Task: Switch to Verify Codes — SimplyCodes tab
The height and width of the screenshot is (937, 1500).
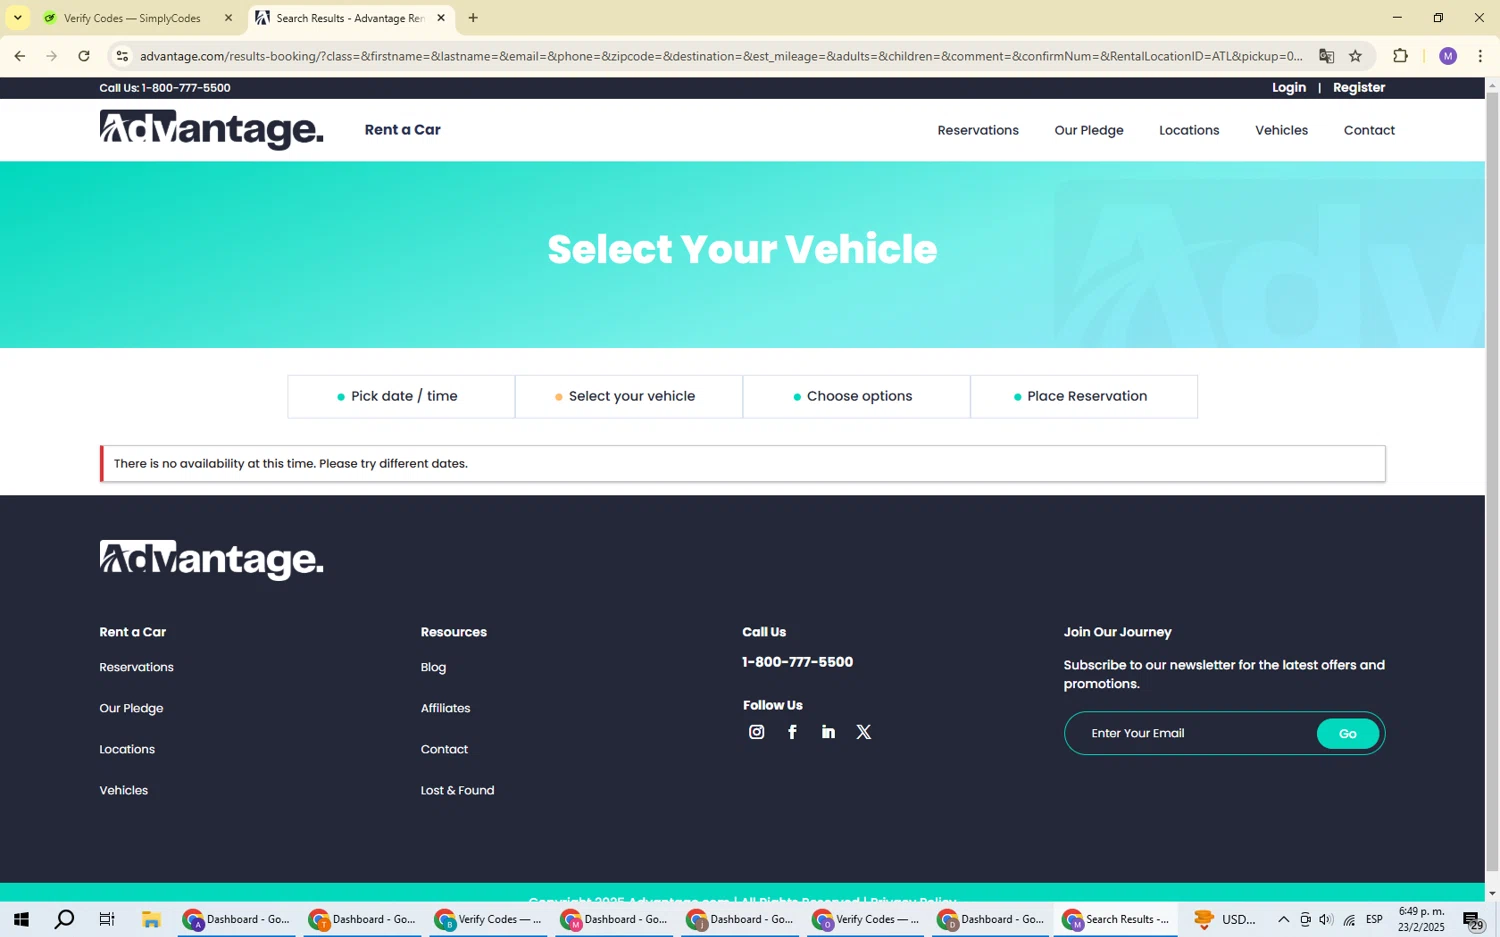Action: point(132,18)
